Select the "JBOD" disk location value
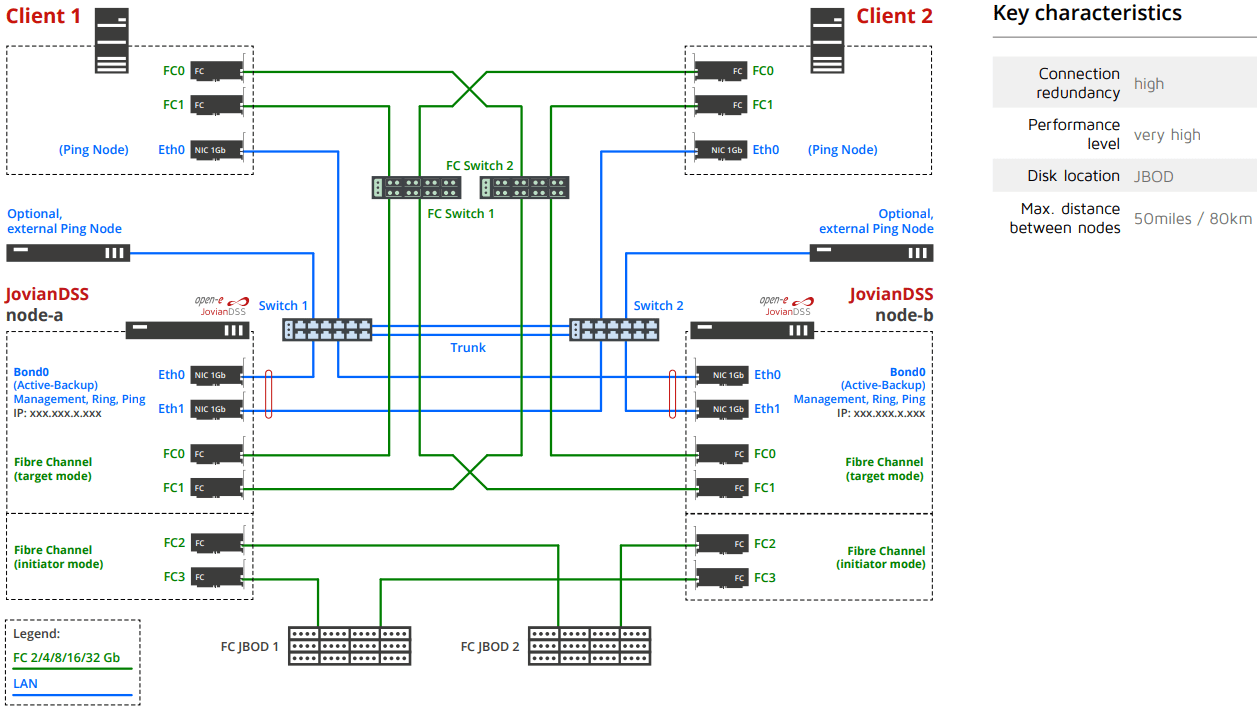 [x=1154, y=177]
